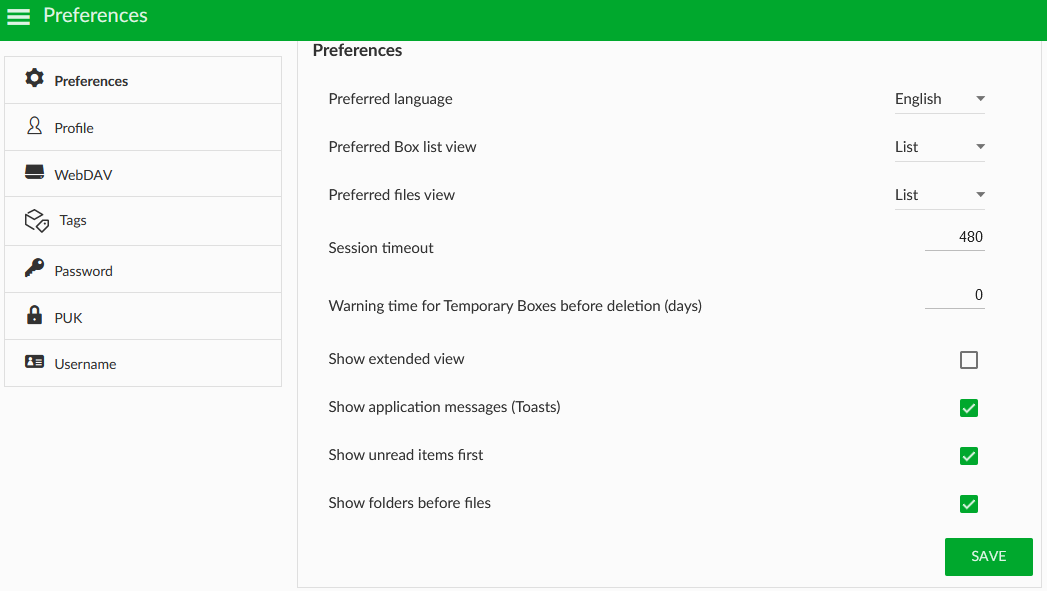
Task: Enable the Show extended view checkbox
Action: pos(969,360)
